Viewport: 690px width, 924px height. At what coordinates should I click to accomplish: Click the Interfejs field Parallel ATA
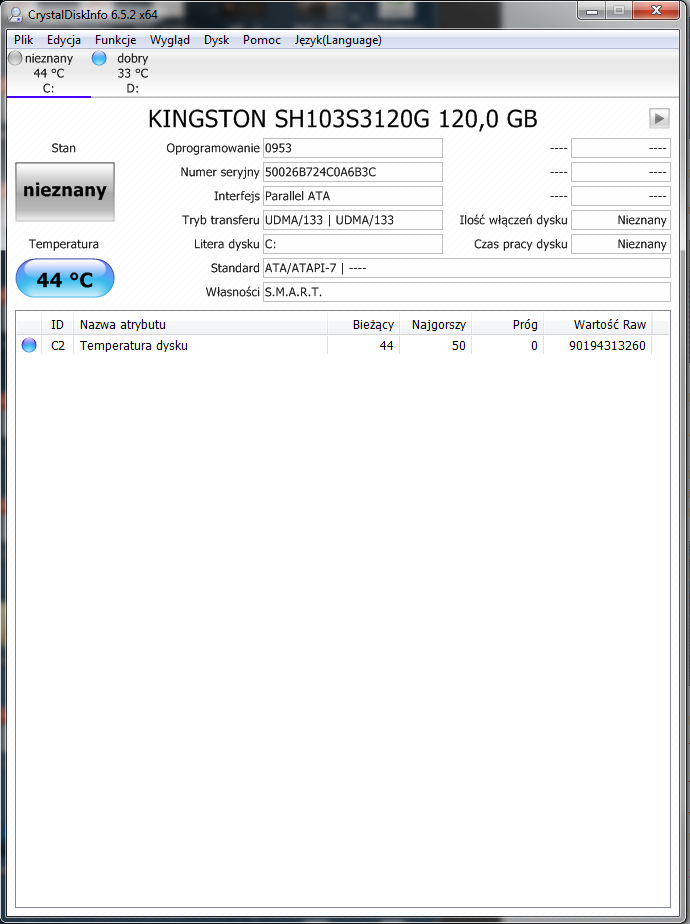coord(352,196)
